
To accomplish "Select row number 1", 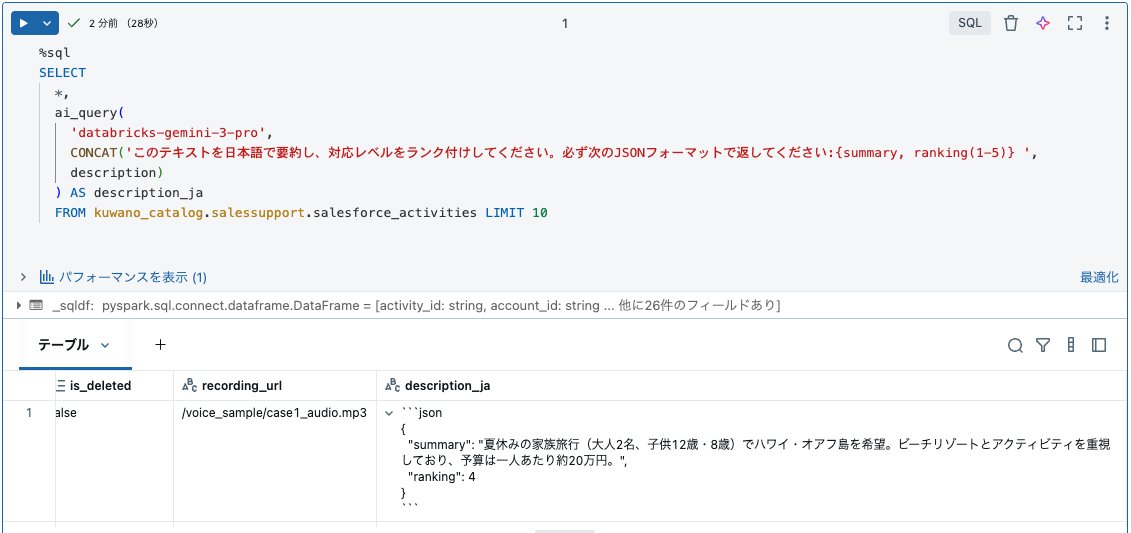I will pos(29,413).
